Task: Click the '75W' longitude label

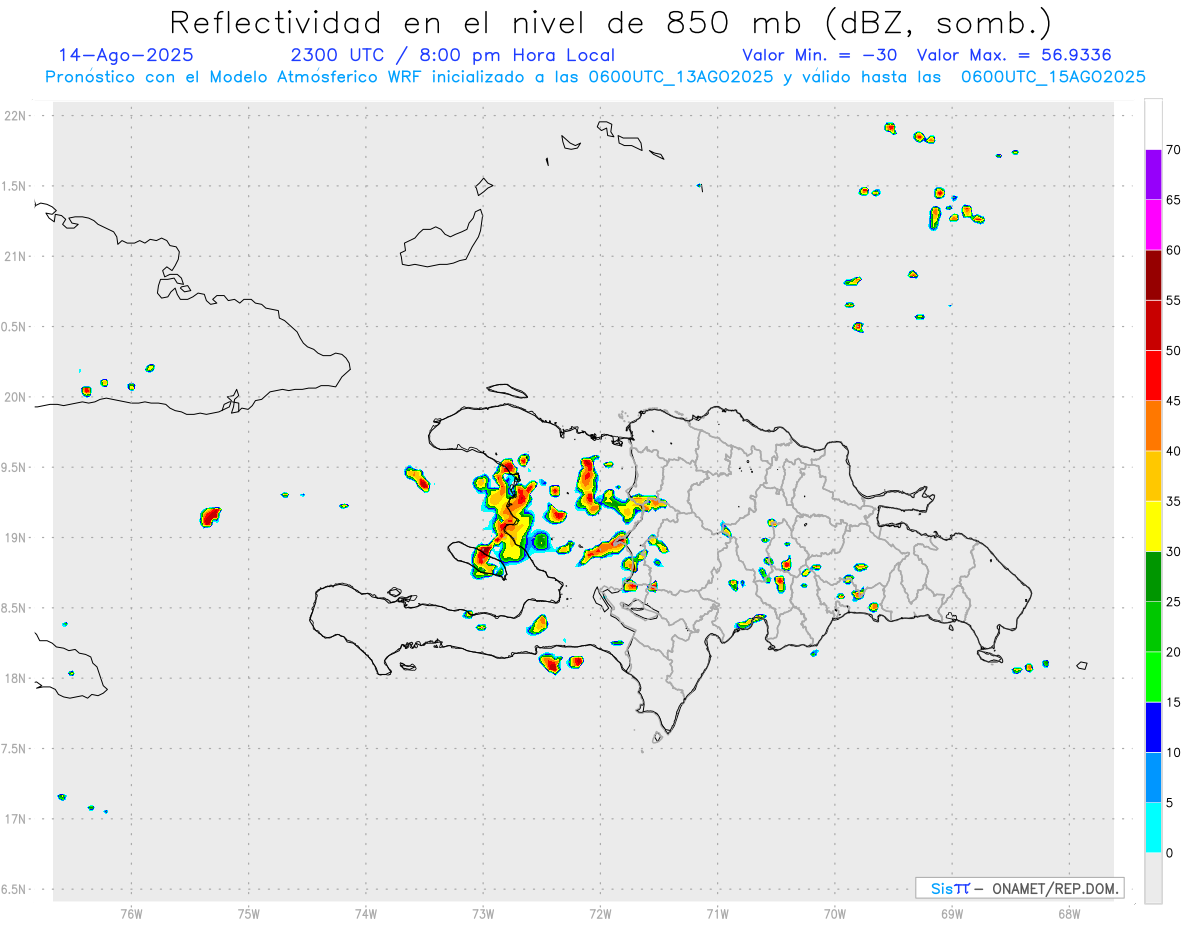Action: coord(248,913)
